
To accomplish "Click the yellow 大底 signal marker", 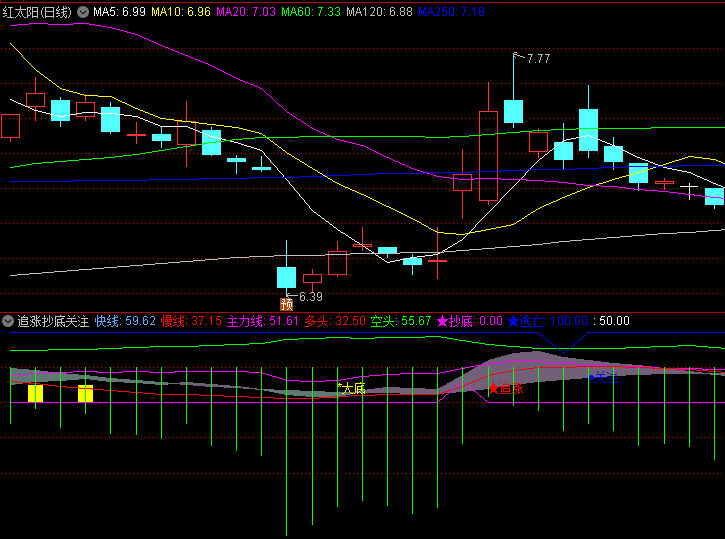I will point(351,388).
